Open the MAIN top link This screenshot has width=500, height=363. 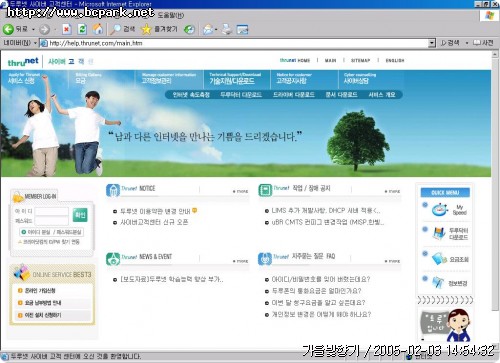(x=330, y=60)
